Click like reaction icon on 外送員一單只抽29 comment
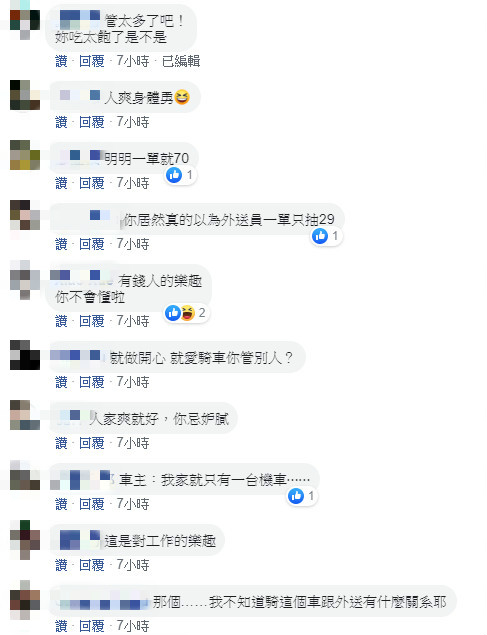Screen dimensions: 487x635 point(320,236)
